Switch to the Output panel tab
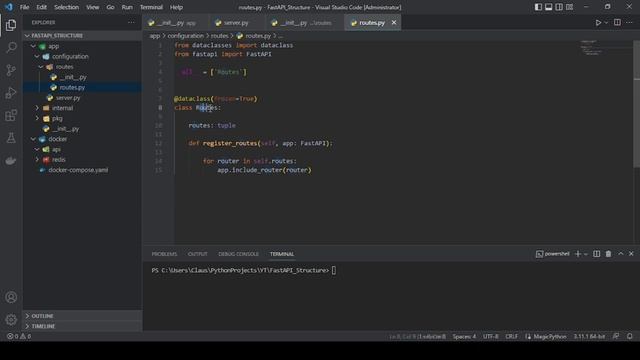The height and width of the screenshot is (360, 640). pyautogui.click(x=198, y=254)
